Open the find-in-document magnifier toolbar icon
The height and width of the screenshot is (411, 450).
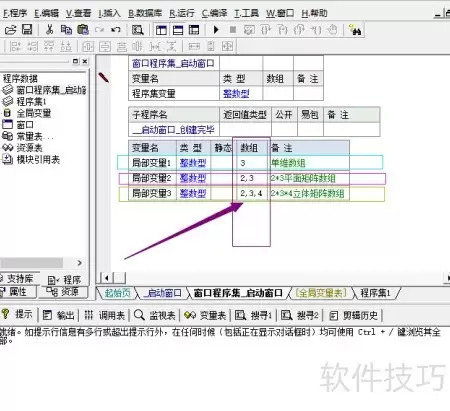(137, 30)
